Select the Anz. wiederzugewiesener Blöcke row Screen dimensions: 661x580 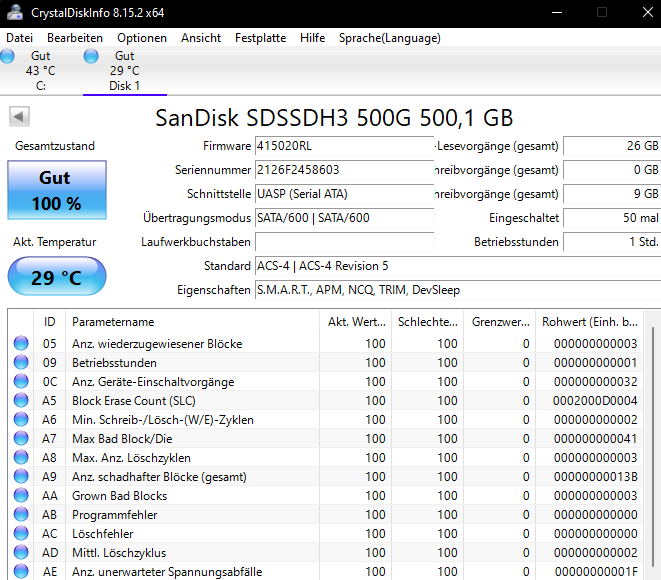326,344
